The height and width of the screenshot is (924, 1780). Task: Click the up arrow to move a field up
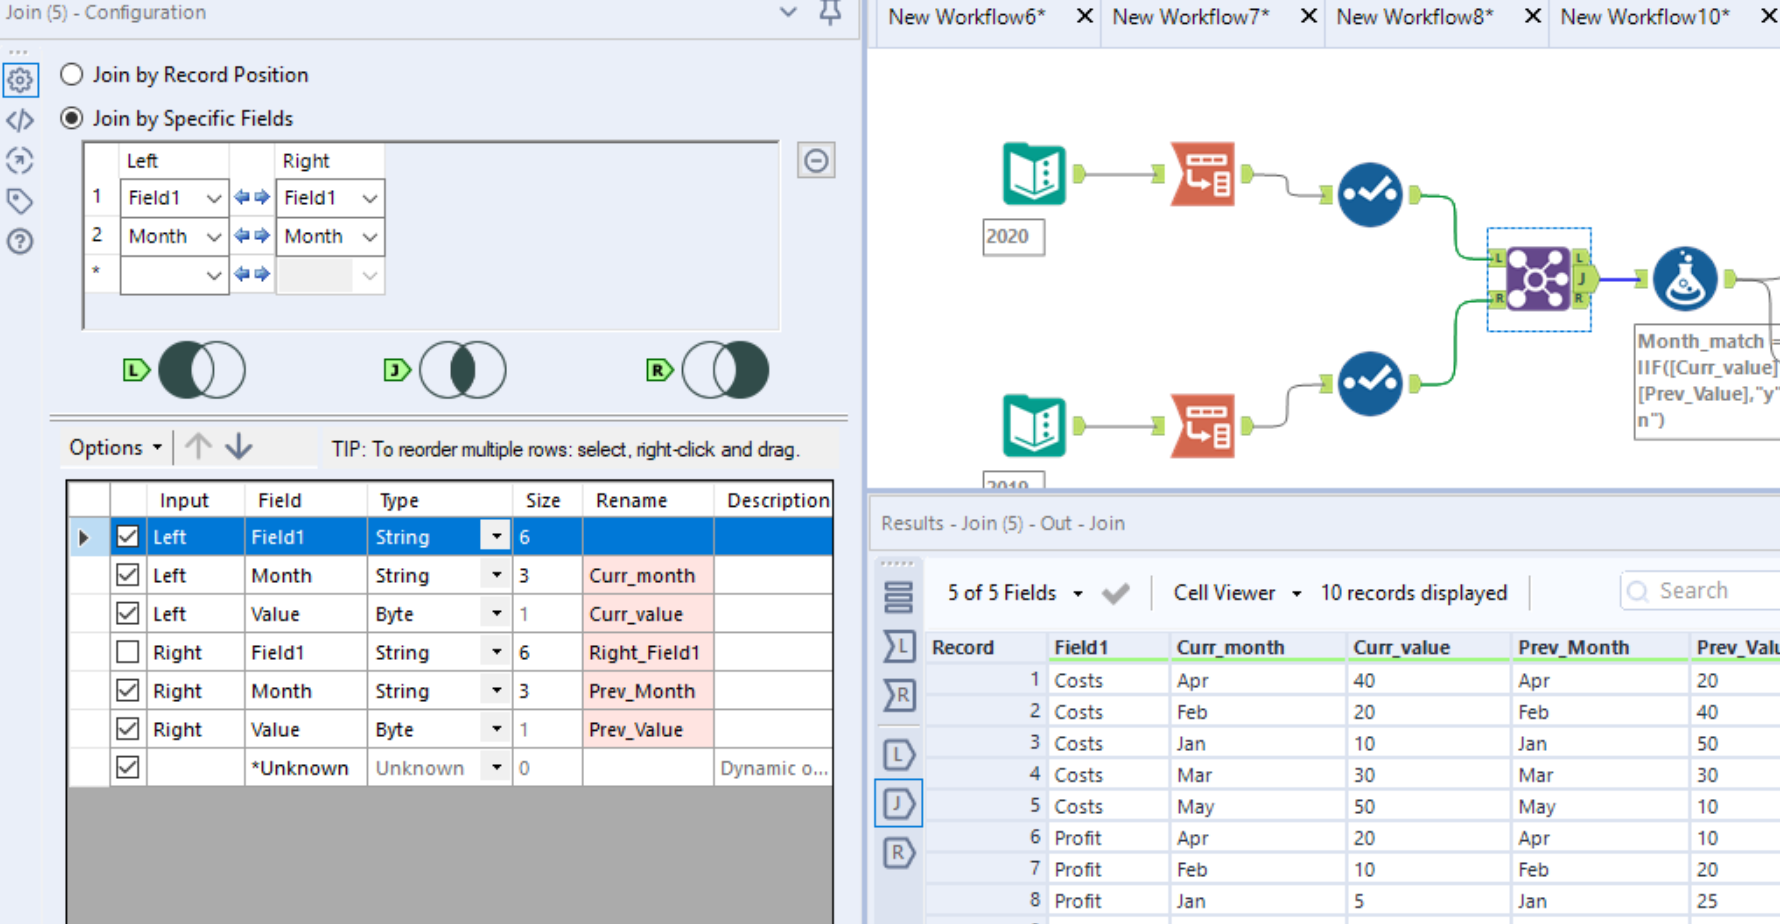pos(197,447)
